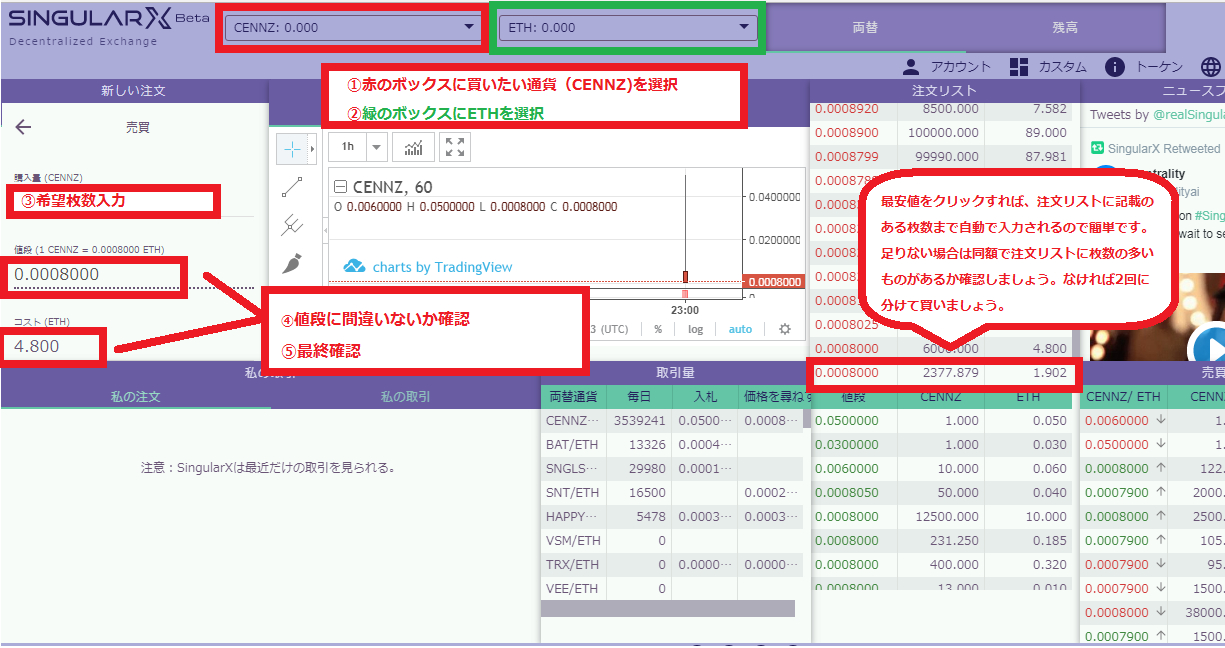This screenshot has height=648, width=1225.
Task: Choose the trend line drawing tool
Action: pyautogui.click(x=292, y=187)
